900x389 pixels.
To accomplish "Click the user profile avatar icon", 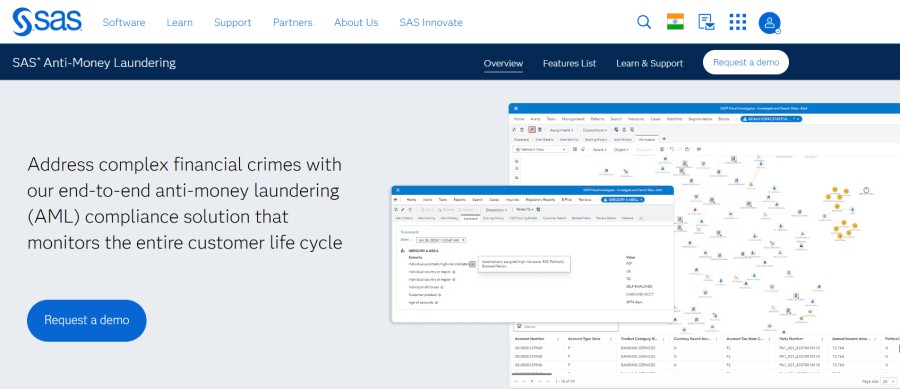I will tap(769, 23).
